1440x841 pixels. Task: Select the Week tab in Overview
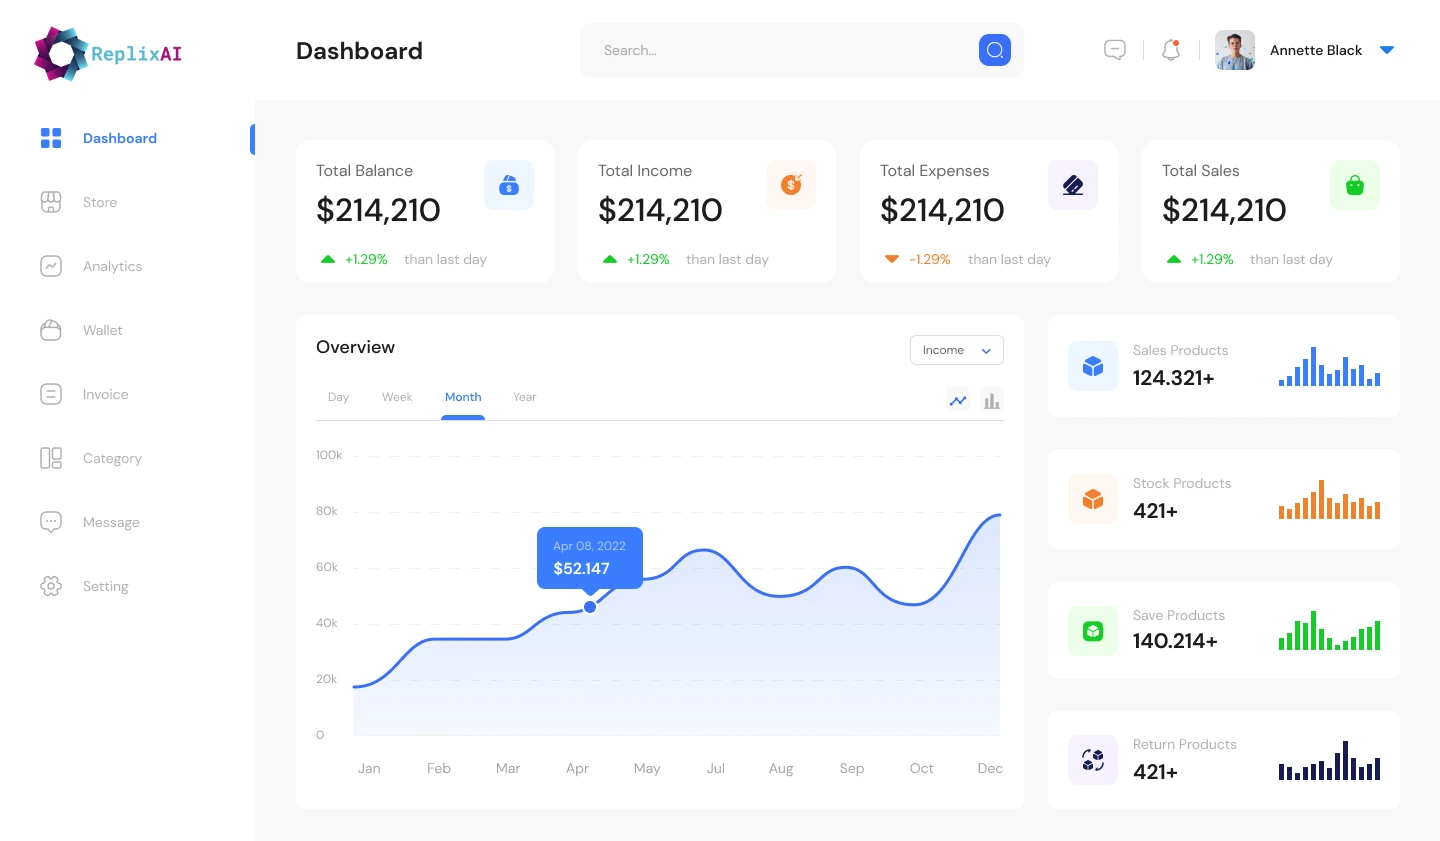(397, 397)
